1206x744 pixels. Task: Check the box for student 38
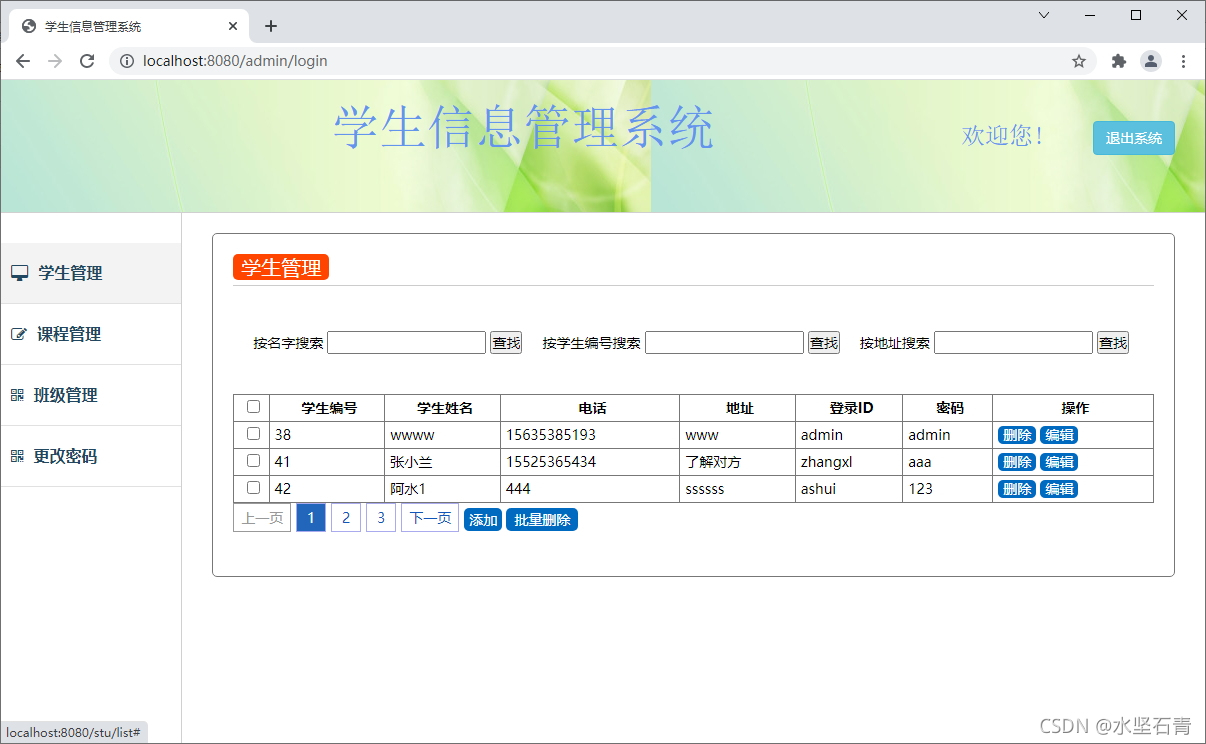pos(253,434)
